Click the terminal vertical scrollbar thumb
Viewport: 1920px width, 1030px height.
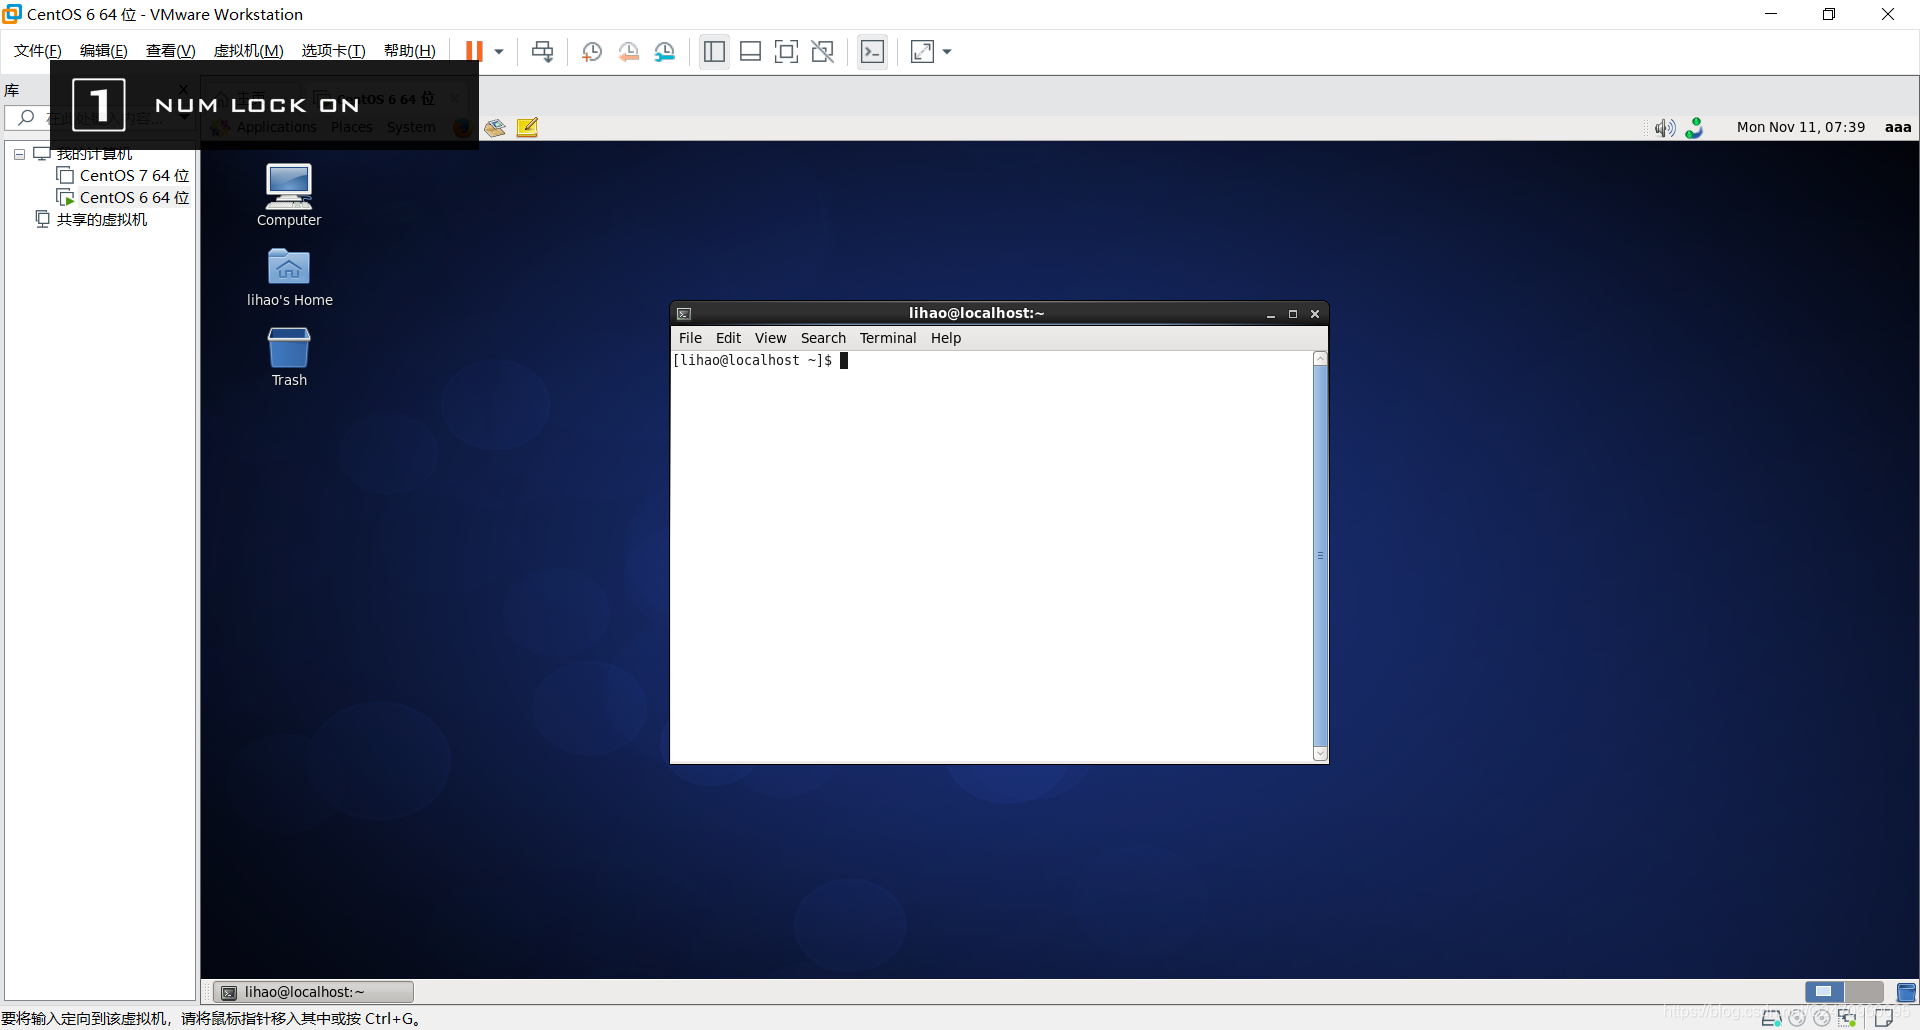point(1320,556)
